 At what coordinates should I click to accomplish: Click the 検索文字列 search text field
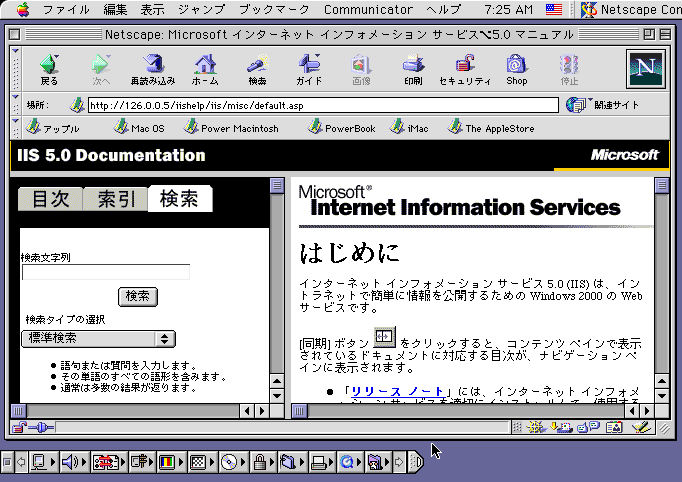click(x=106, y=272)
